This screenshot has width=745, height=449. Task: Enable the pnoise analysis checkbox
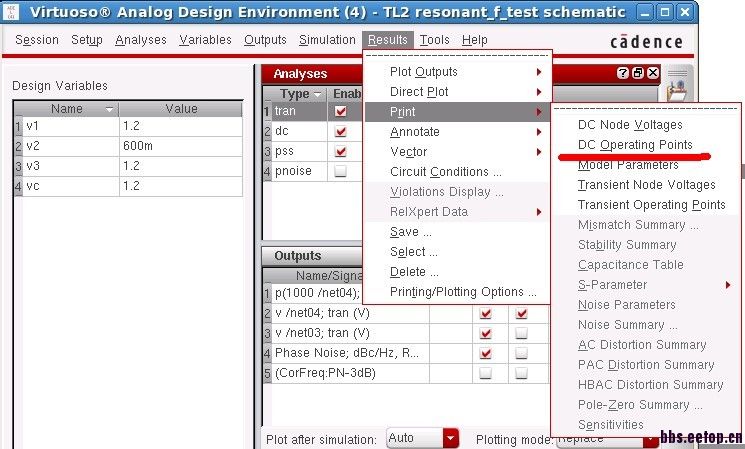click(x=340, y=171)
